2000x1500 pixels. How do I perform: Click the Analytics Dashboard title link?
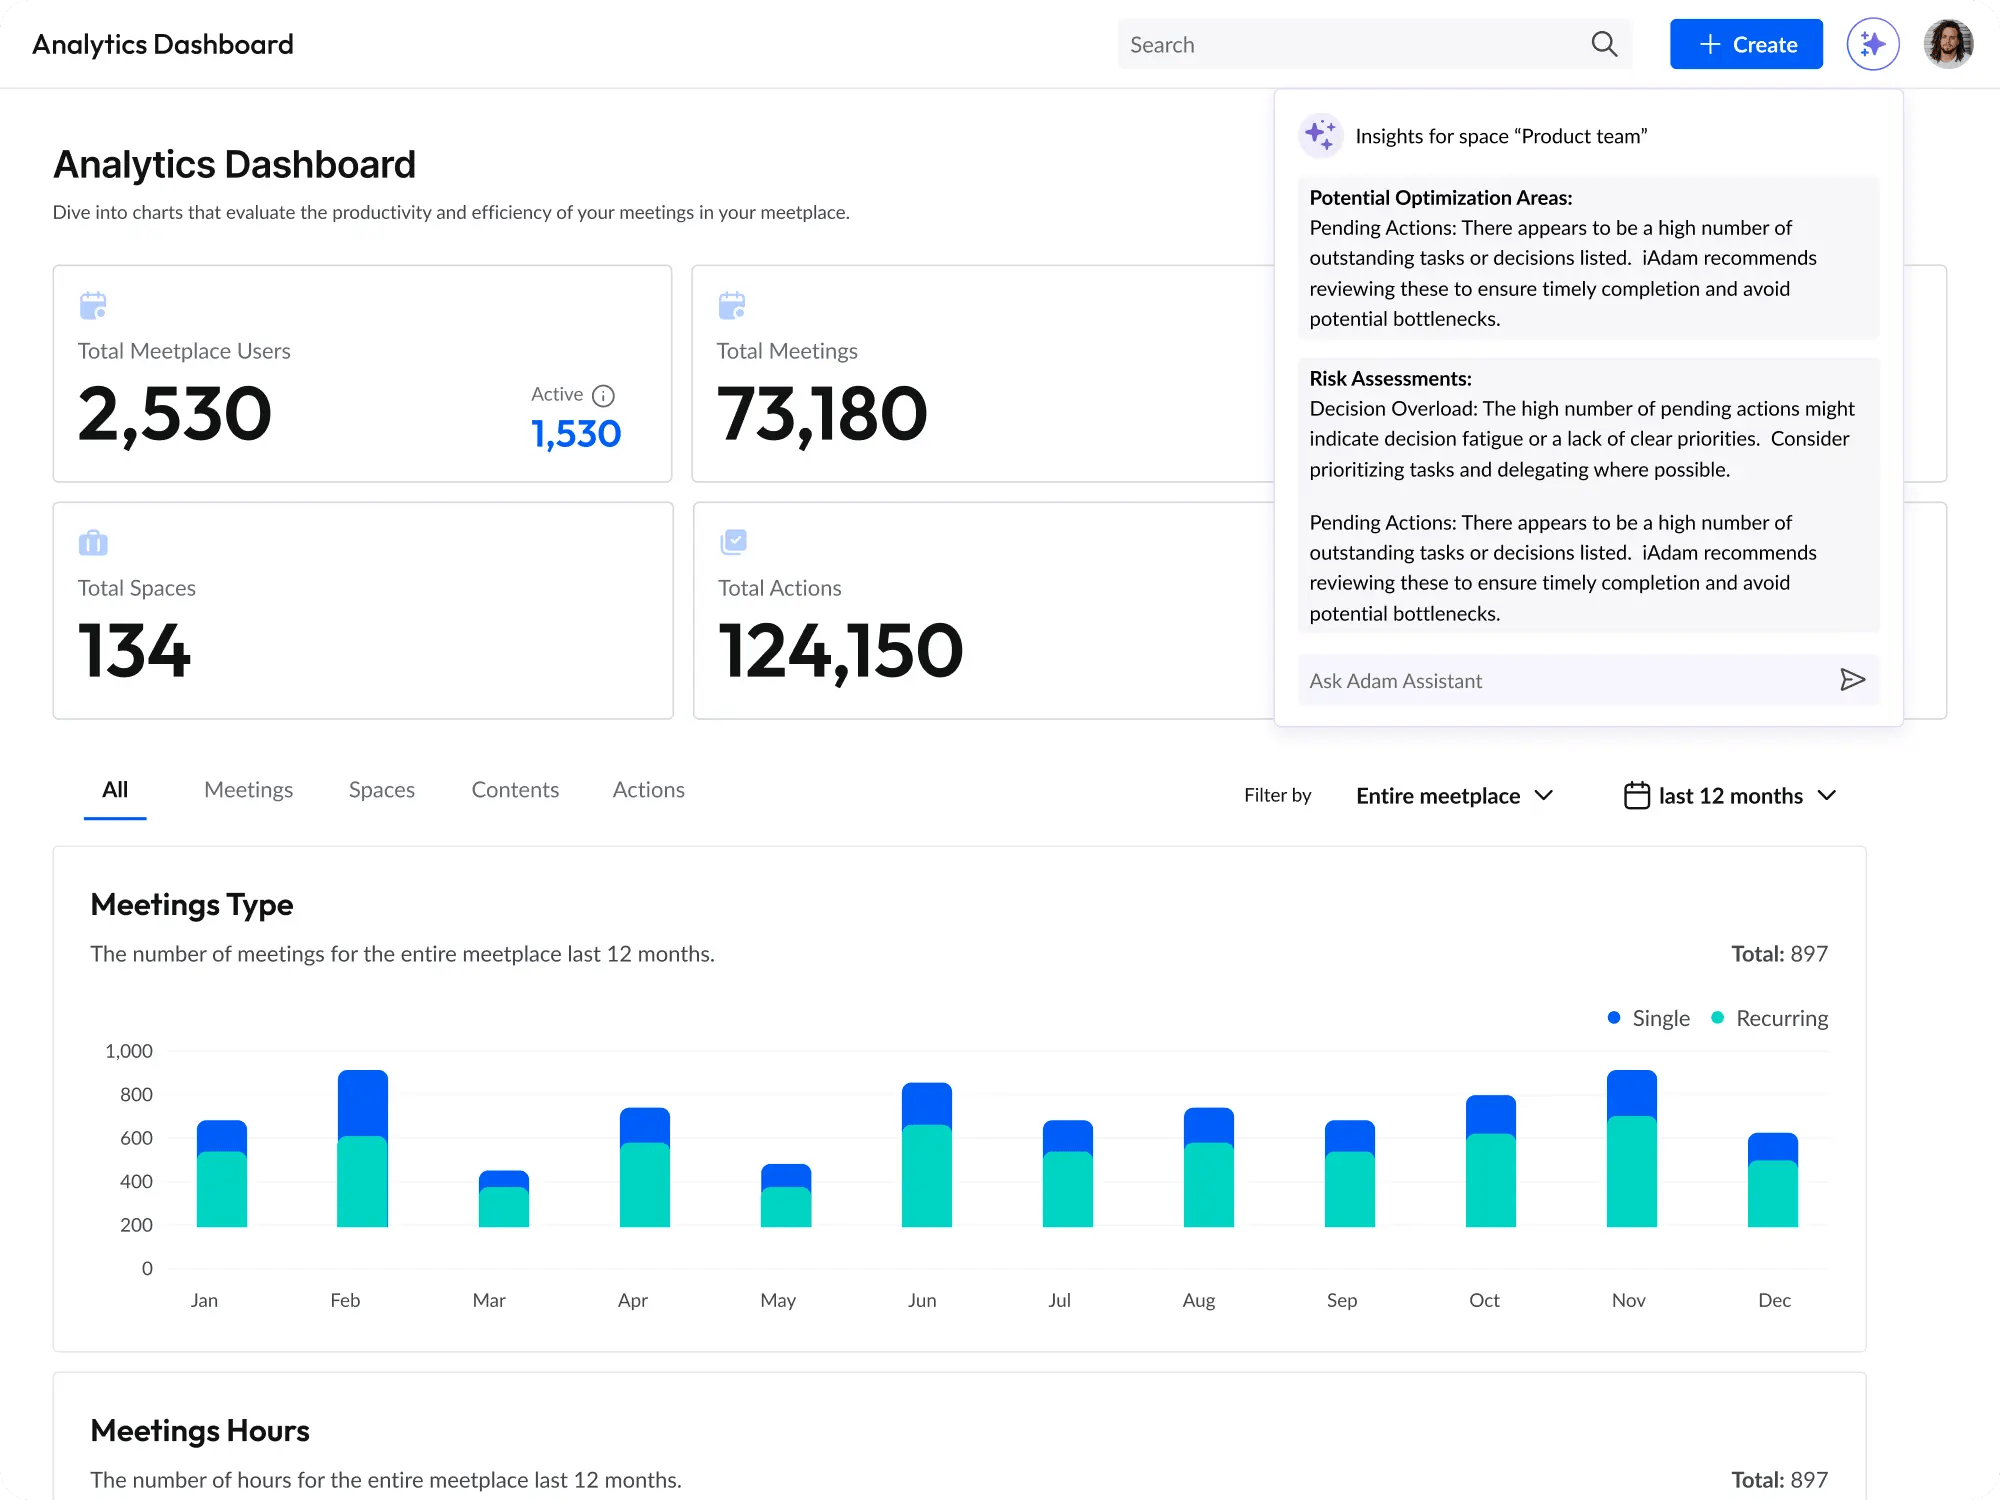tap(161, 44)
